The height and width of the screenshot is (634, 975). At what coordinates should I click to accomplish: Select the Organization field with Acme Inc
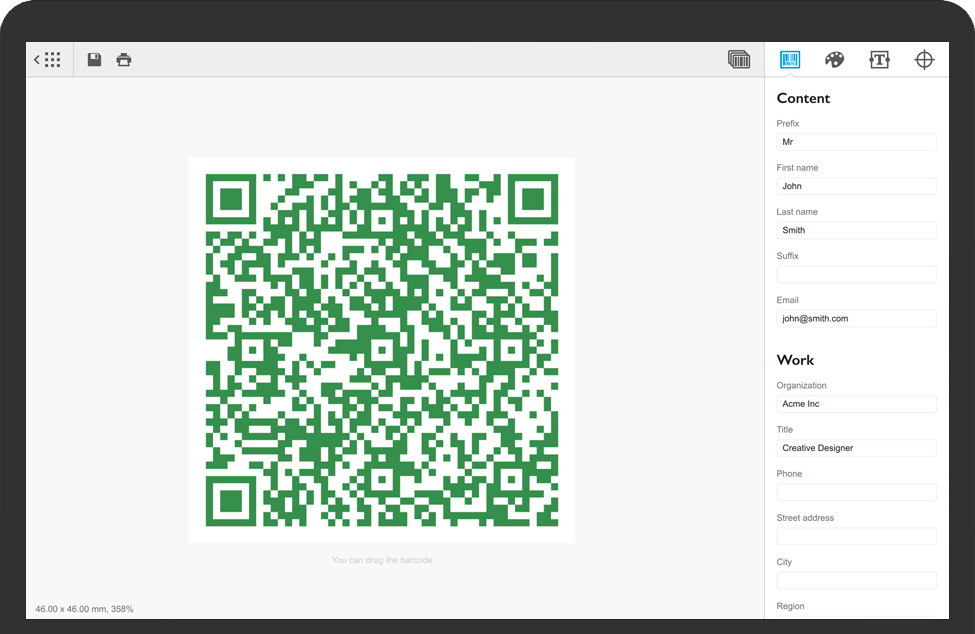856,404
